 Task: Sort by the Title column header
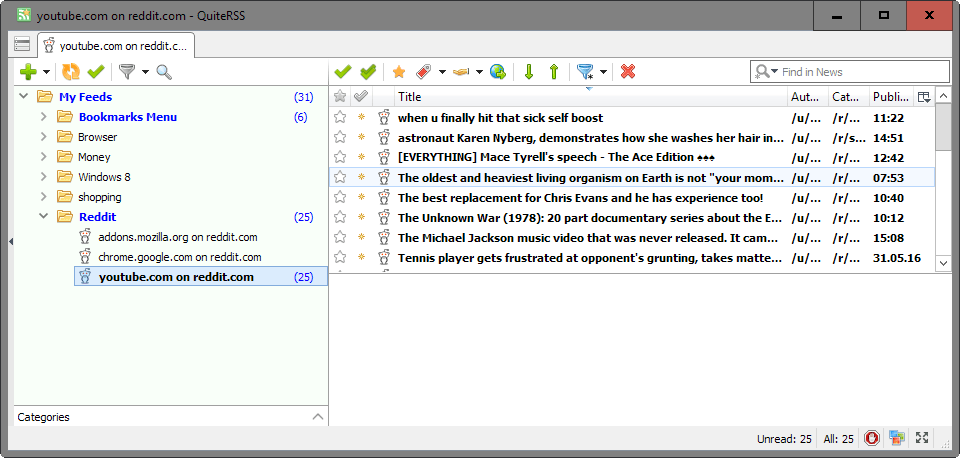[x=590, y=97]
